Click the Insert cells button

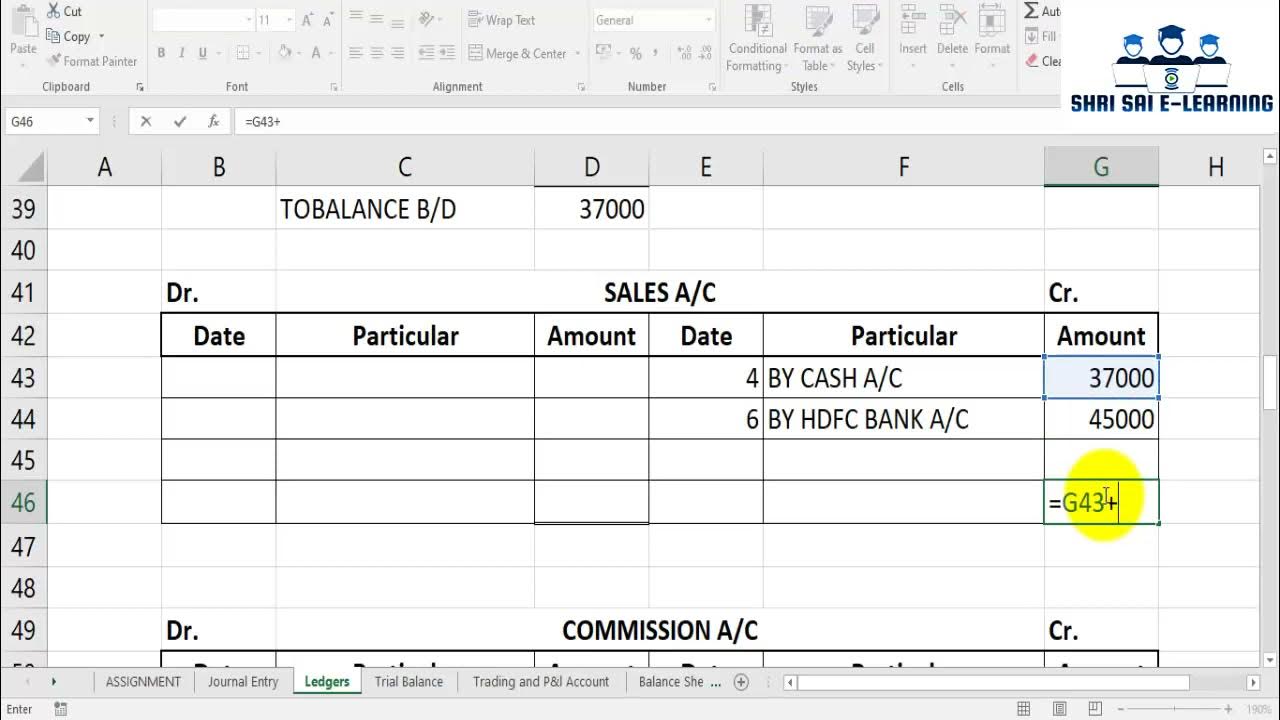coord(913,36)
